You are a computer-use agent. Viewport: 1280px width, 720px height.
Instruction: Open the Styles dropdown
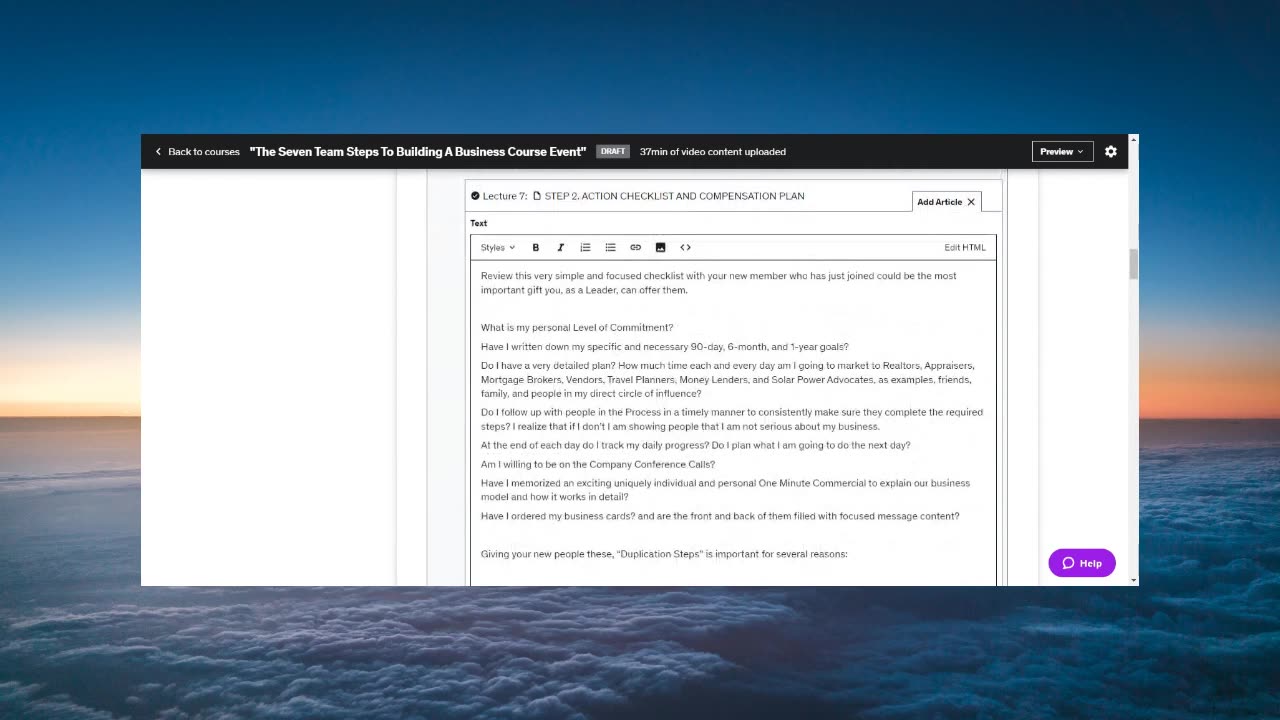pyautogui.click(x=498, y=248)
